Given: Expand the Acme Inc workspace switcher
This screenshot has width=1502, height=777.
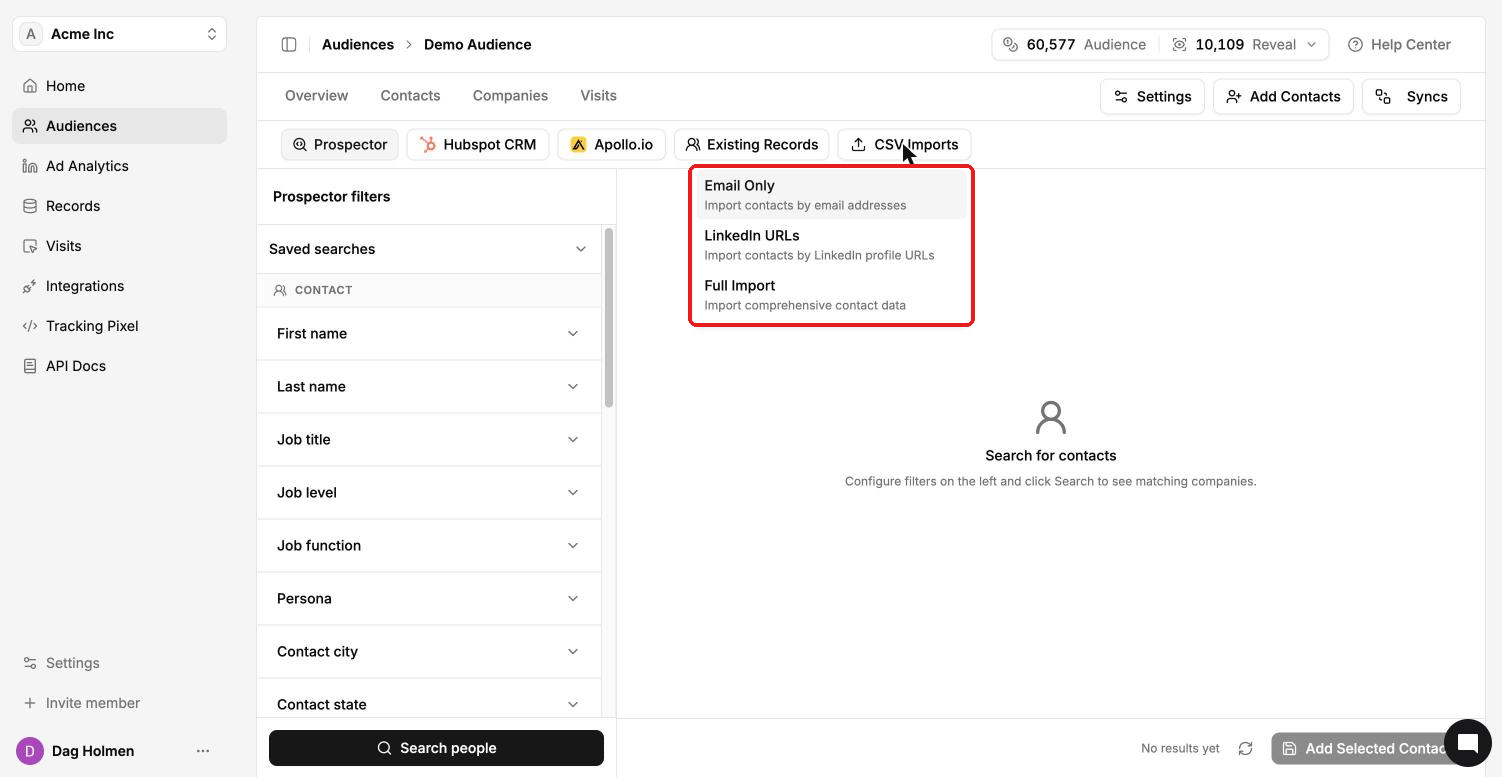Looking at the screenshot, I should pos(119,34).
